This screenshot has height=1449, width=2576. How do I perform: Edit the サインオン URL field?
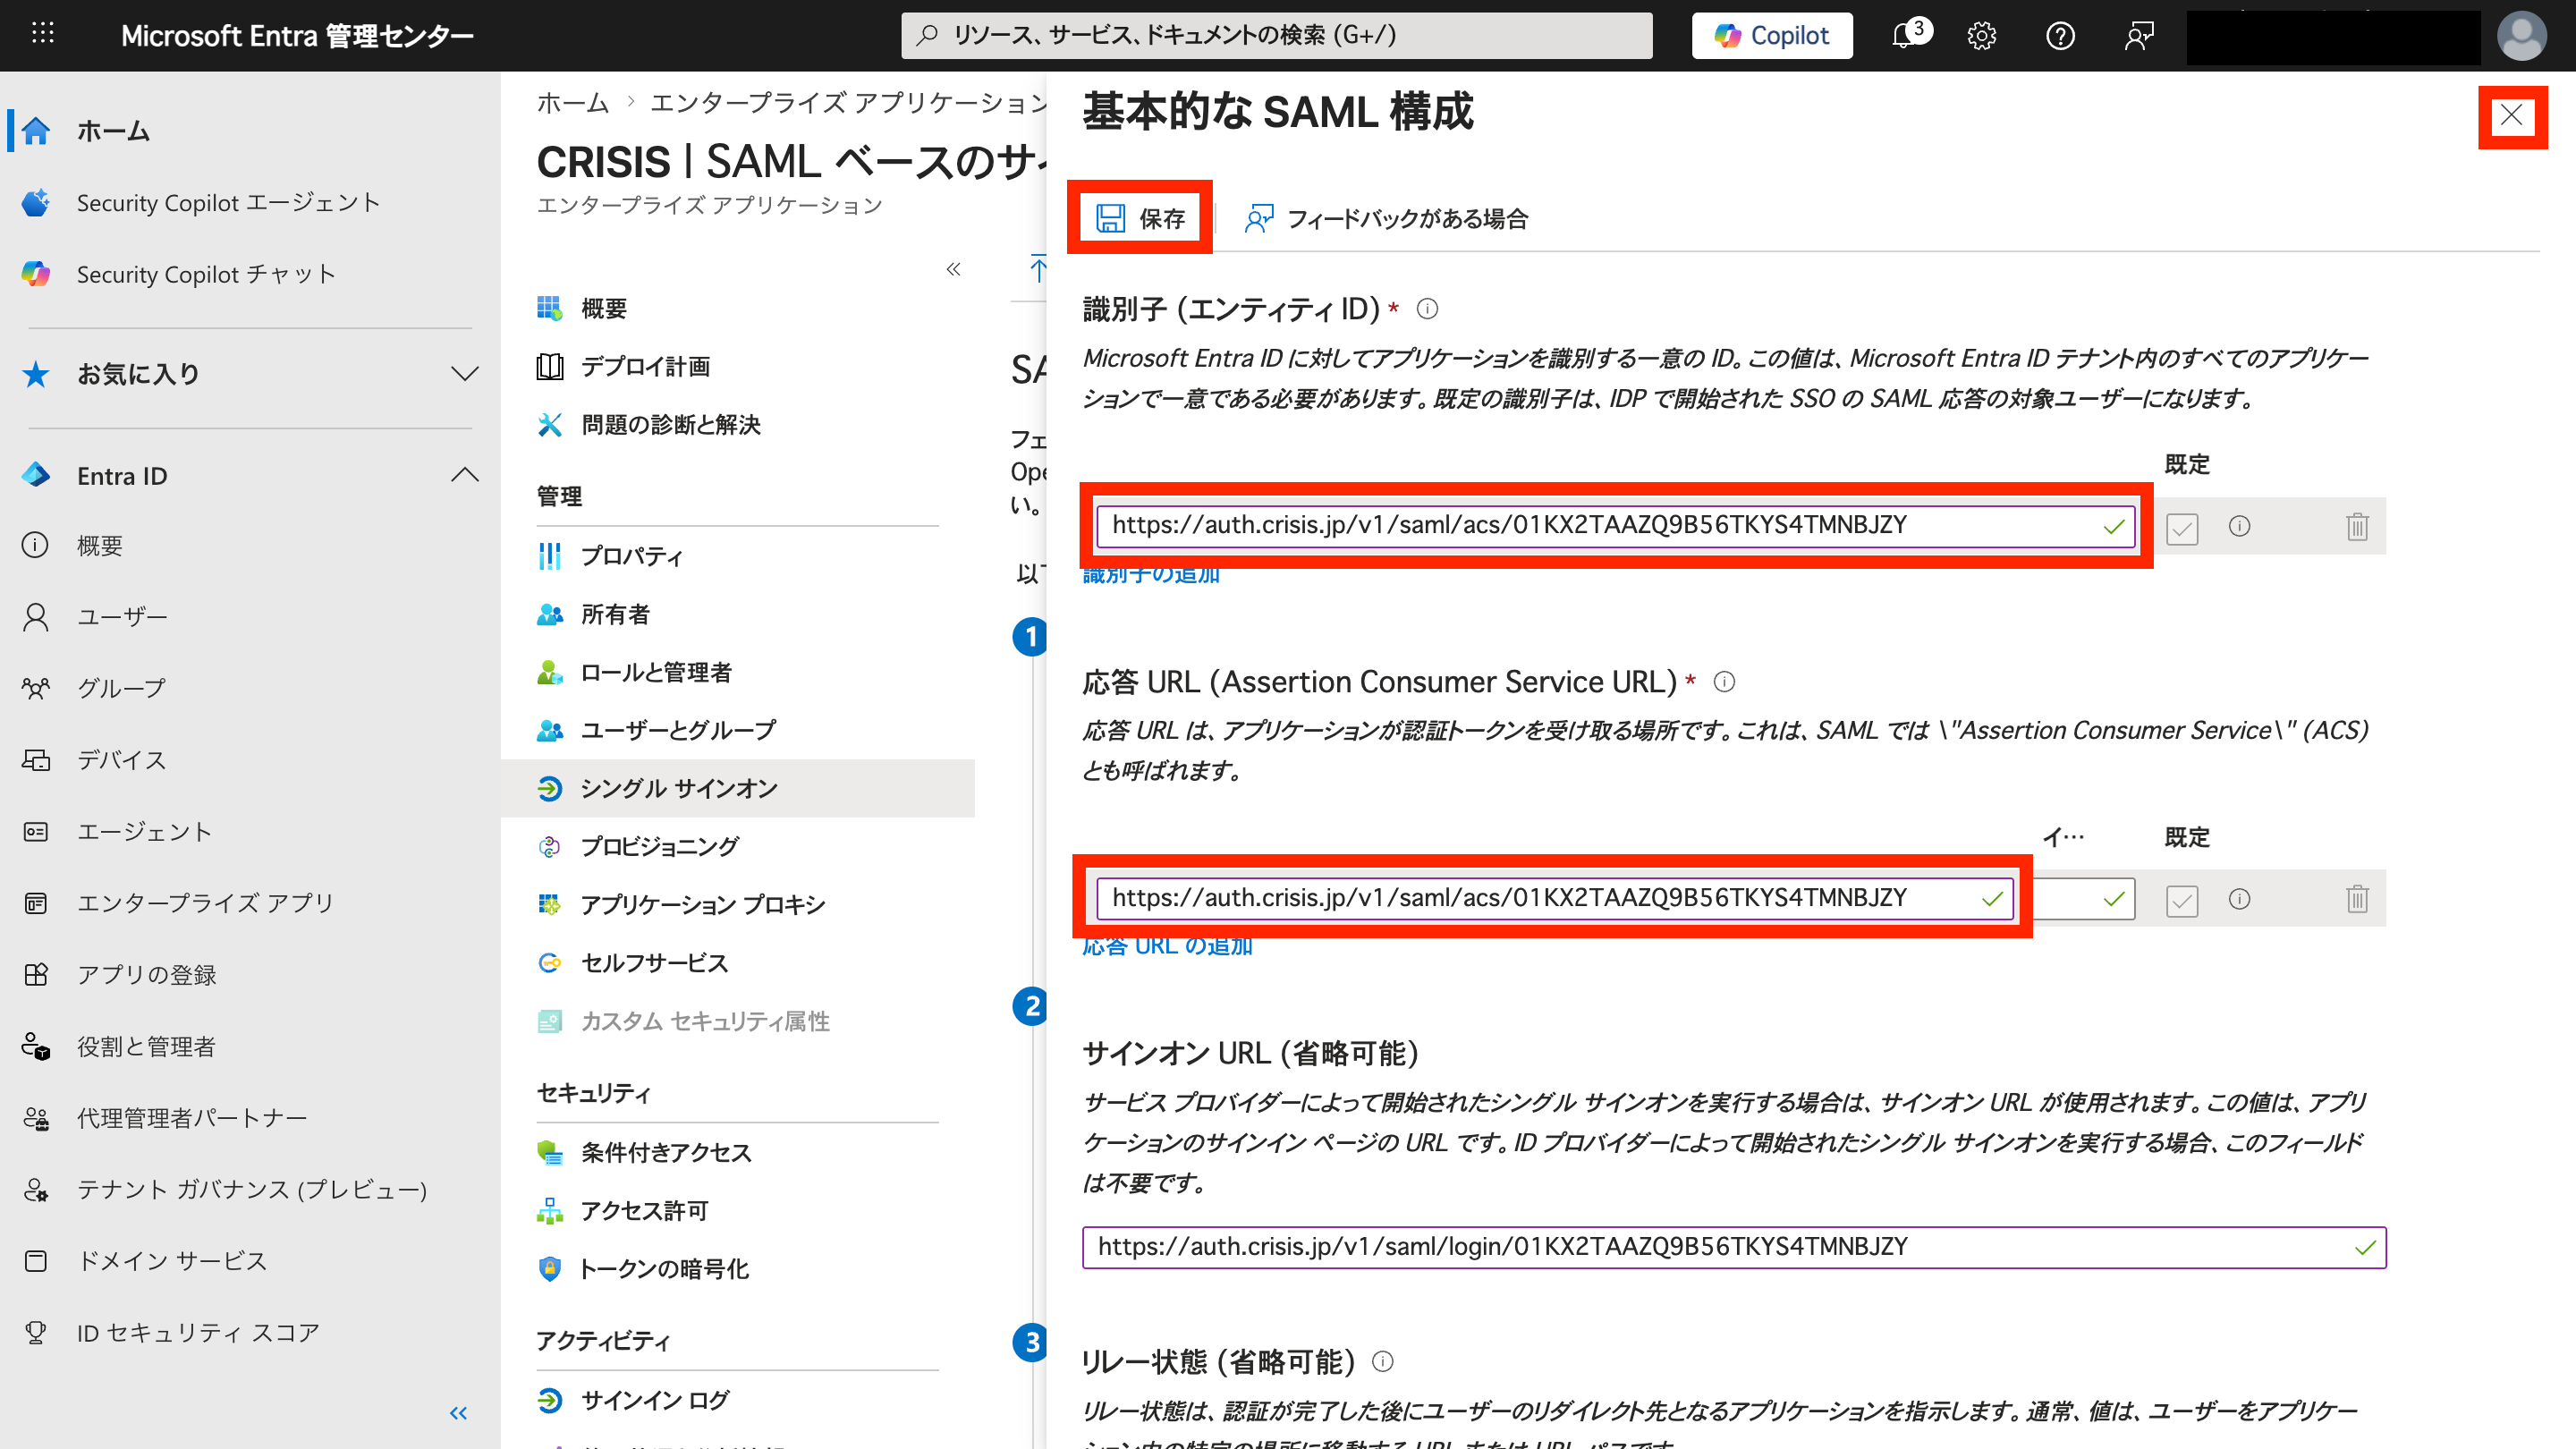1734,1247
